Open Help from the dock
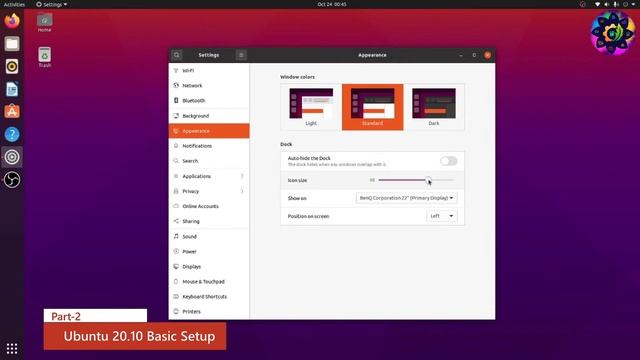Viewport: 640px width, 360px height. click(x=12, y=134)
